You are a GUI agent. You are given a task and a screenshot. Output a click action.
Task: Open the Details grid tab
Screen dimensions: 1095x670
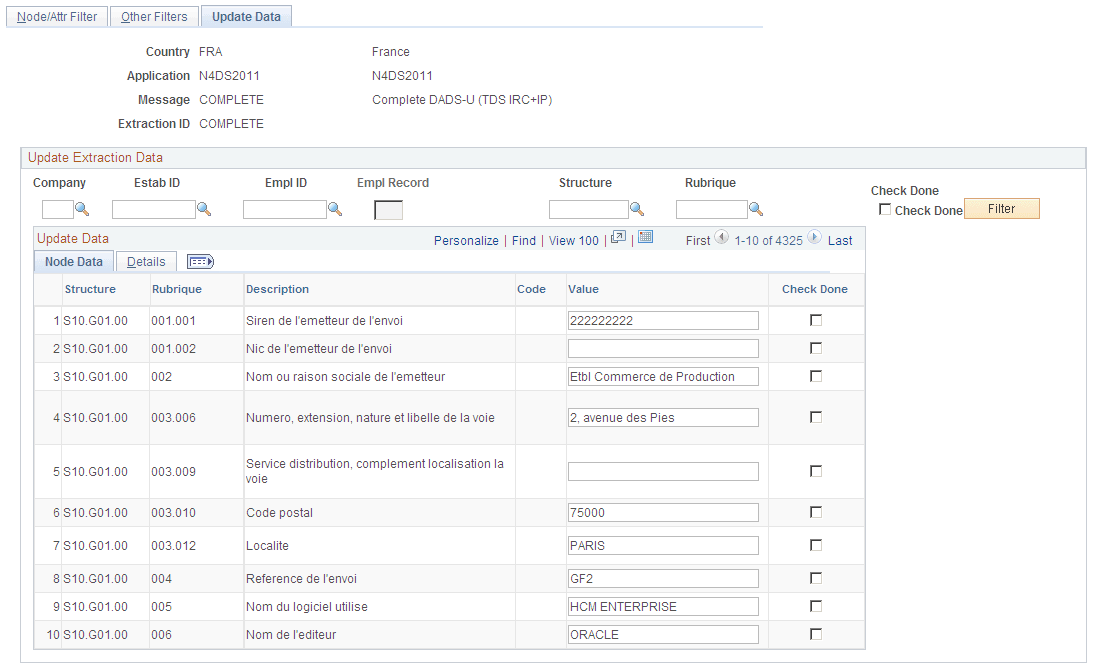pos(146,262)
